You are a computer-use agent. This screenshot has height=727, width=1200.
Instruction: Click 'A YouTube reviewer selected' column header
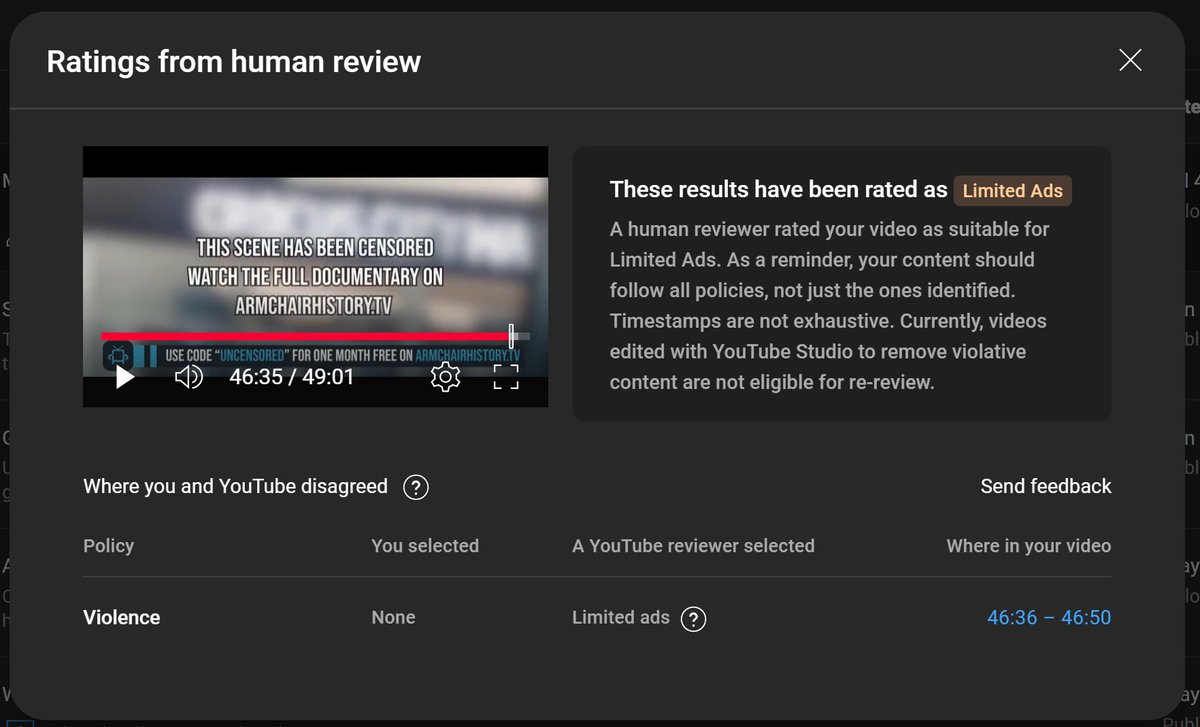693,546
